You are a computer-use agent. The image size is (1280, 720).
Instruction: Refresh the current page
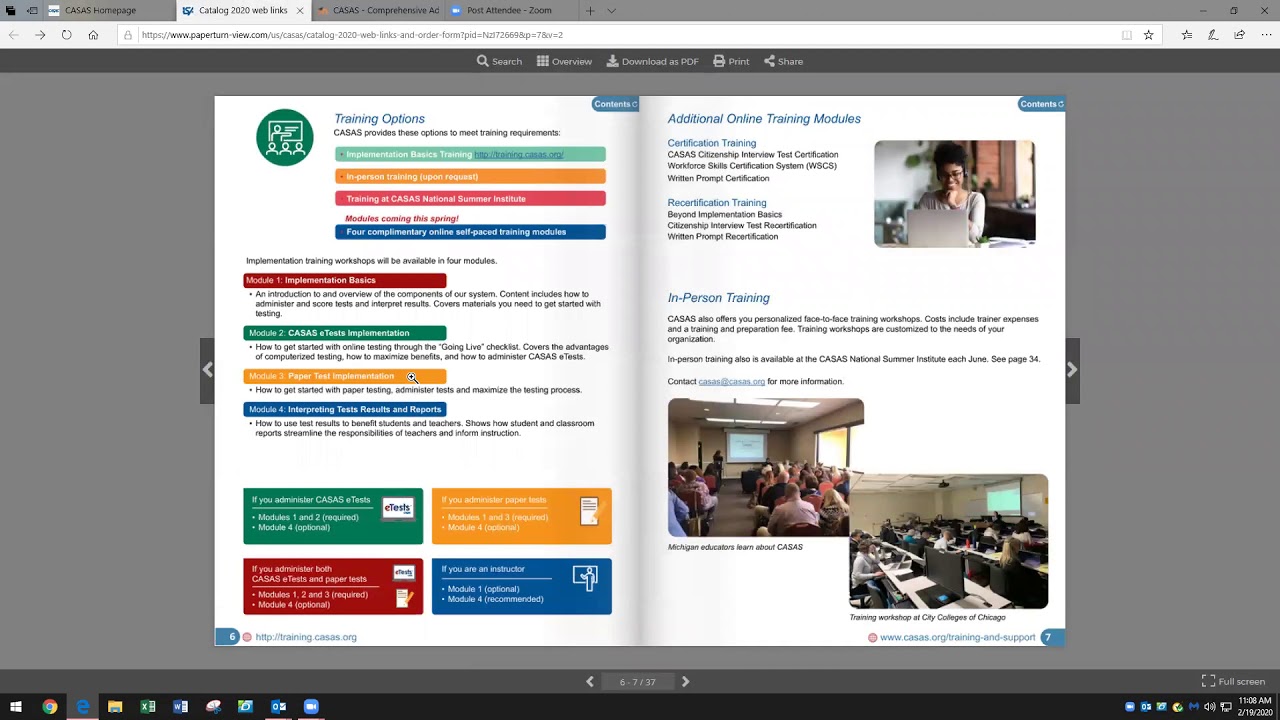click(66, 35)
